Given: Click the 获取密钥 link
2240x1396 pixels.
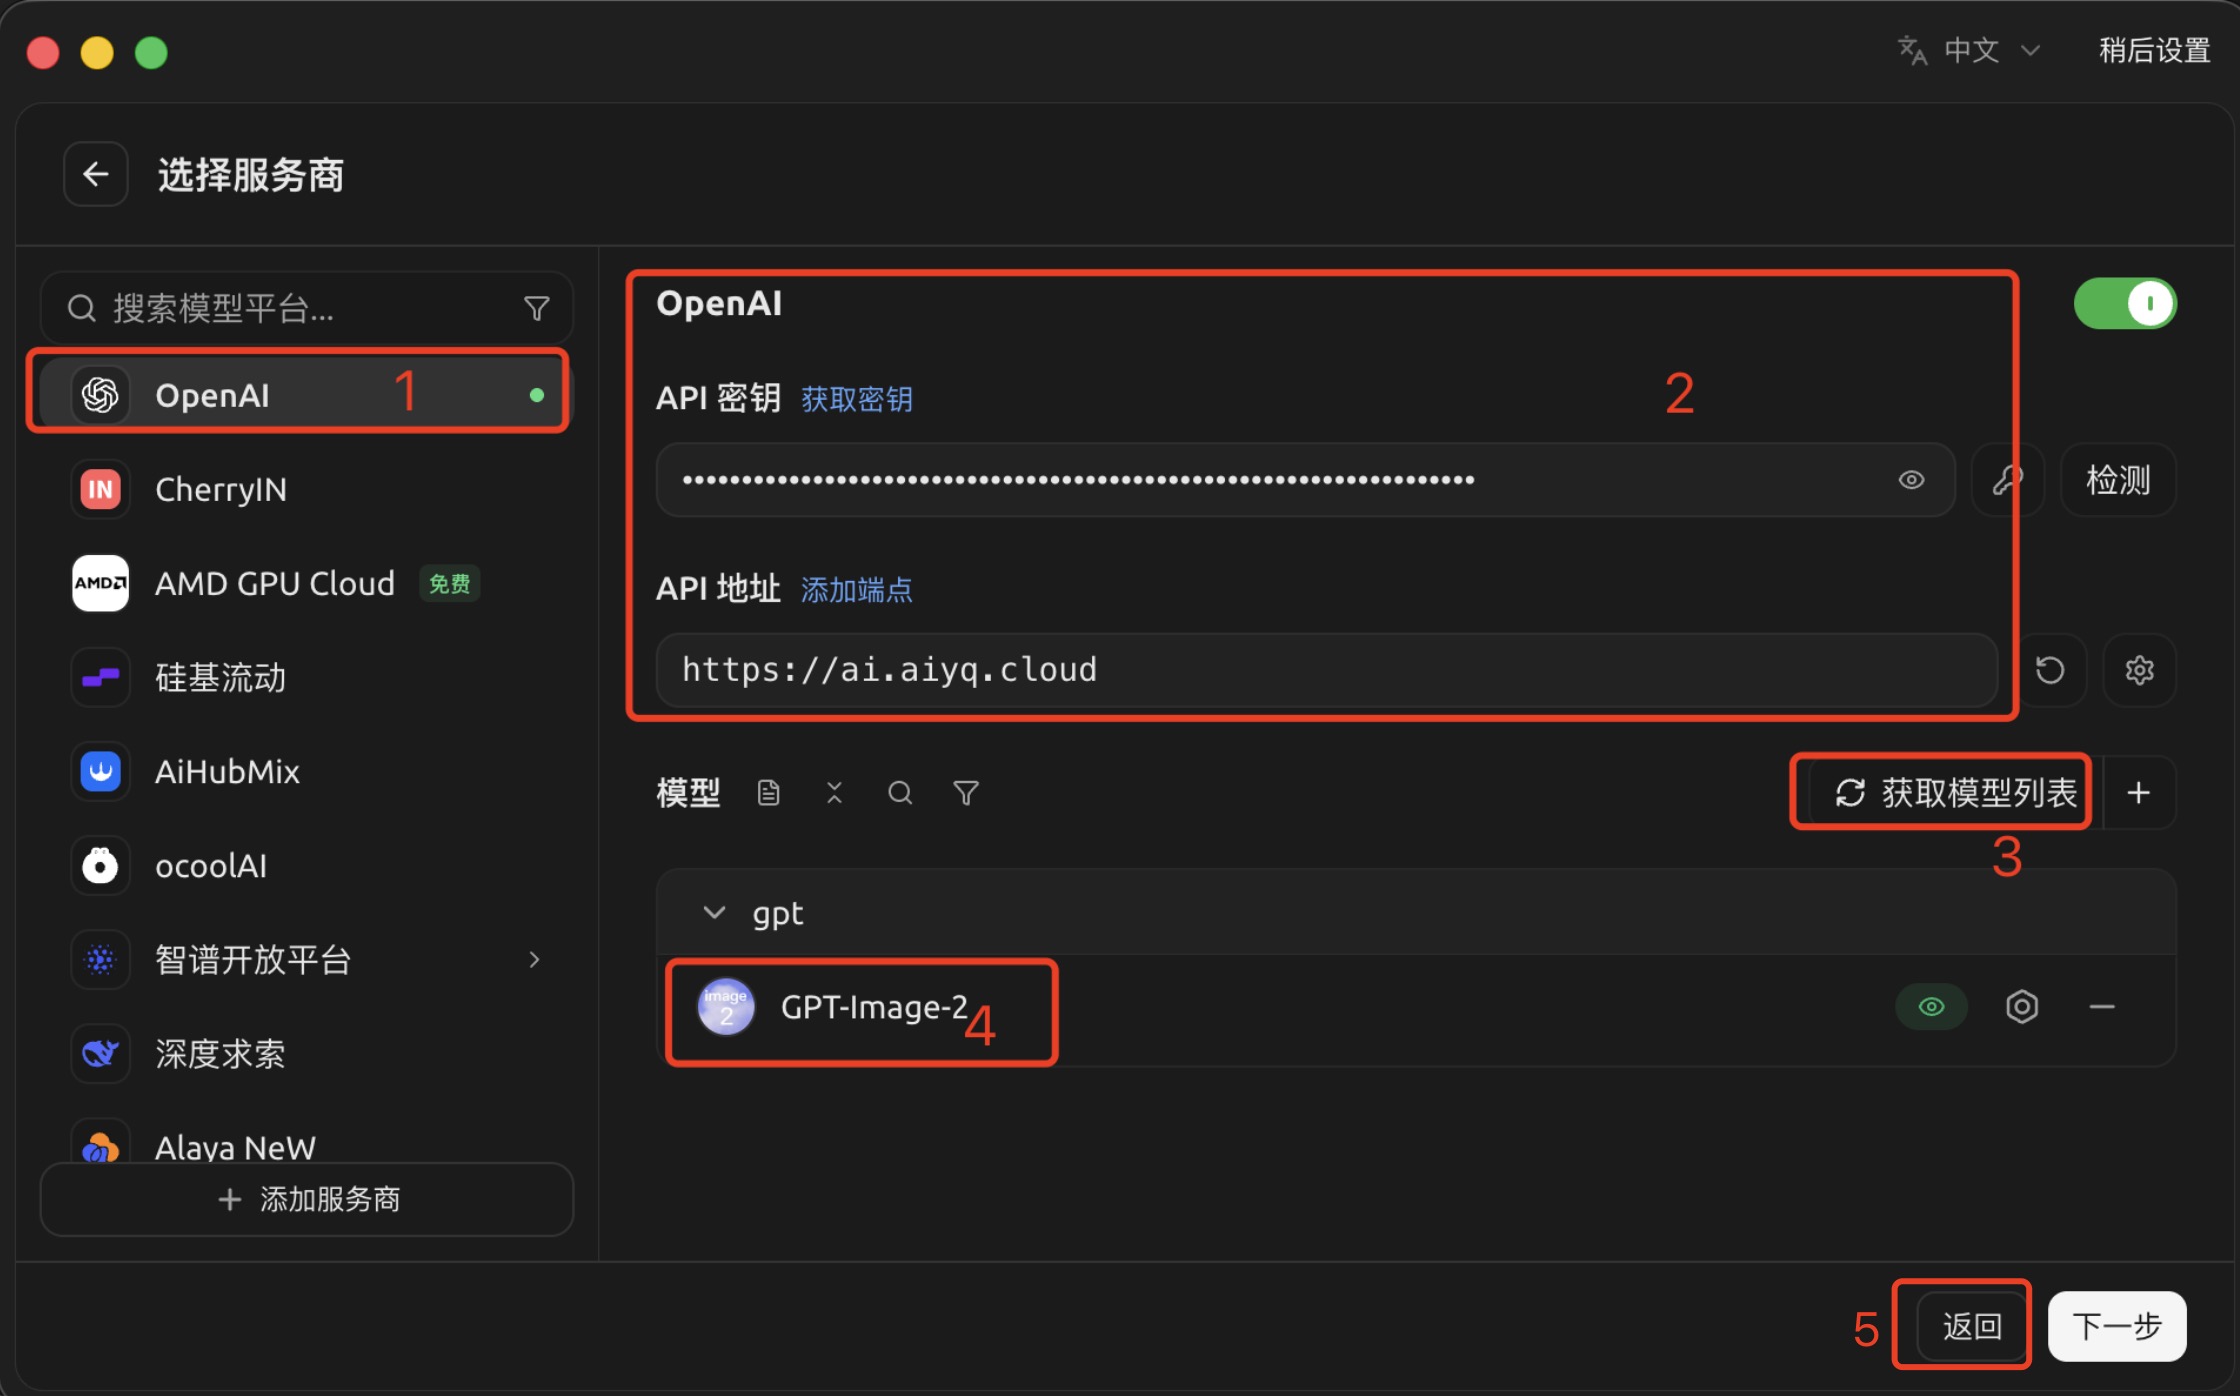Looking at the screenshot, I should click(x=857, y=399).
